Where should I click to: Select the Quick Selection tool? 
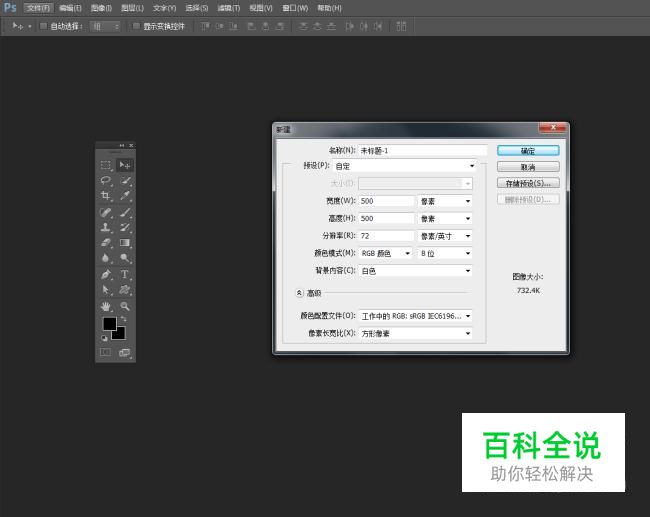point(125,180)
